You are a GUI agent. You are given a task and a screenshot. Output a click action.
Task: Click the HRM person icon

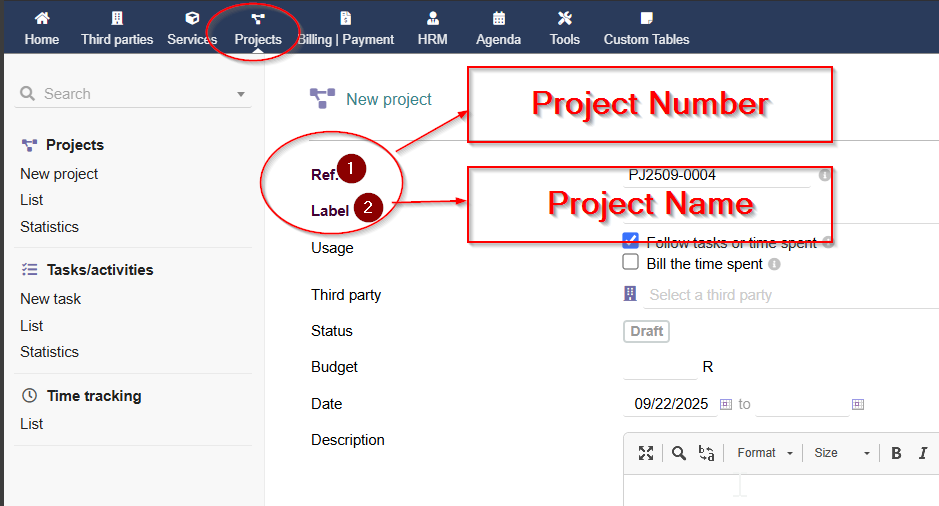tap(432, 18)
